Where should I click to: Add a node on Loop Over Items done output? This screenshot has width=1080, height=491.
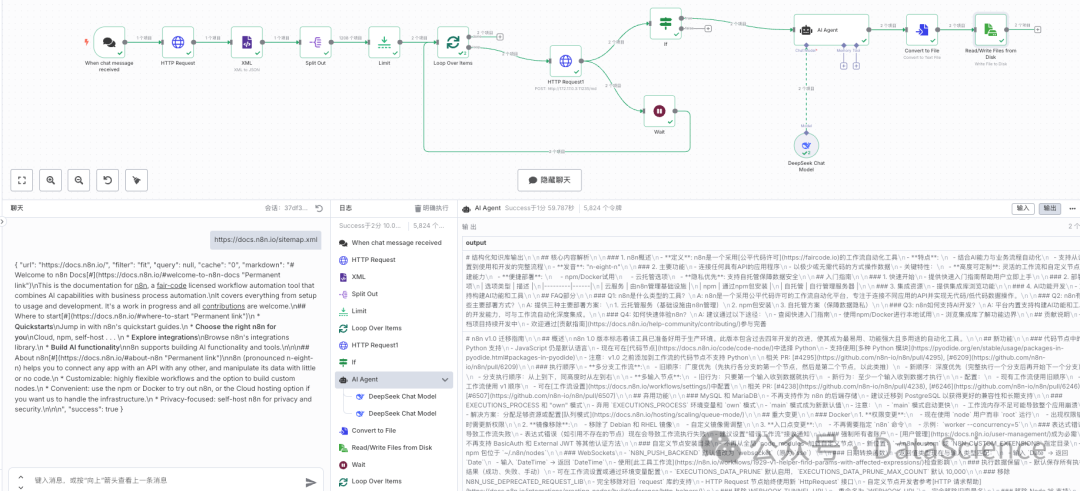[x=500, y=37]
